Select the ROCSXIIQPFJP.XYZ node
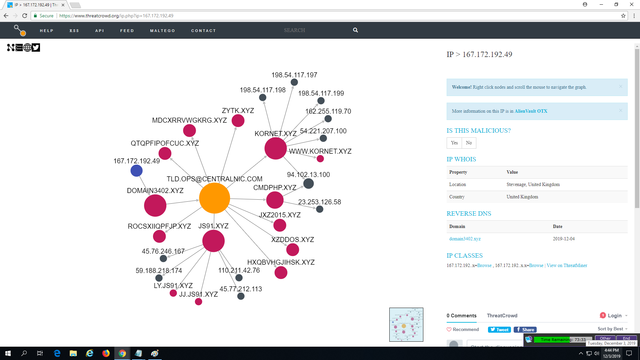Image resolution: width=640 pixels, height=360 pixels. point(159,236)
